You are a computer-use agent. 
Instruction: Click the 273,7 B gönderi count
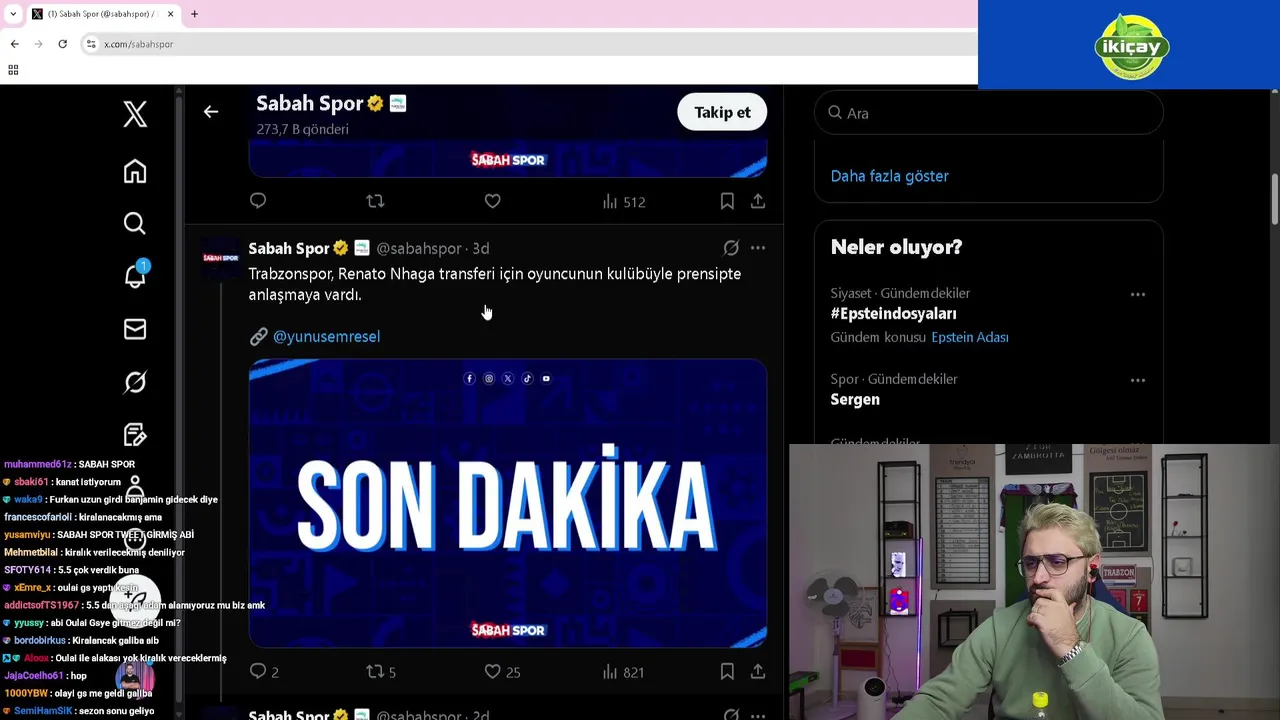tap(302, 130)
